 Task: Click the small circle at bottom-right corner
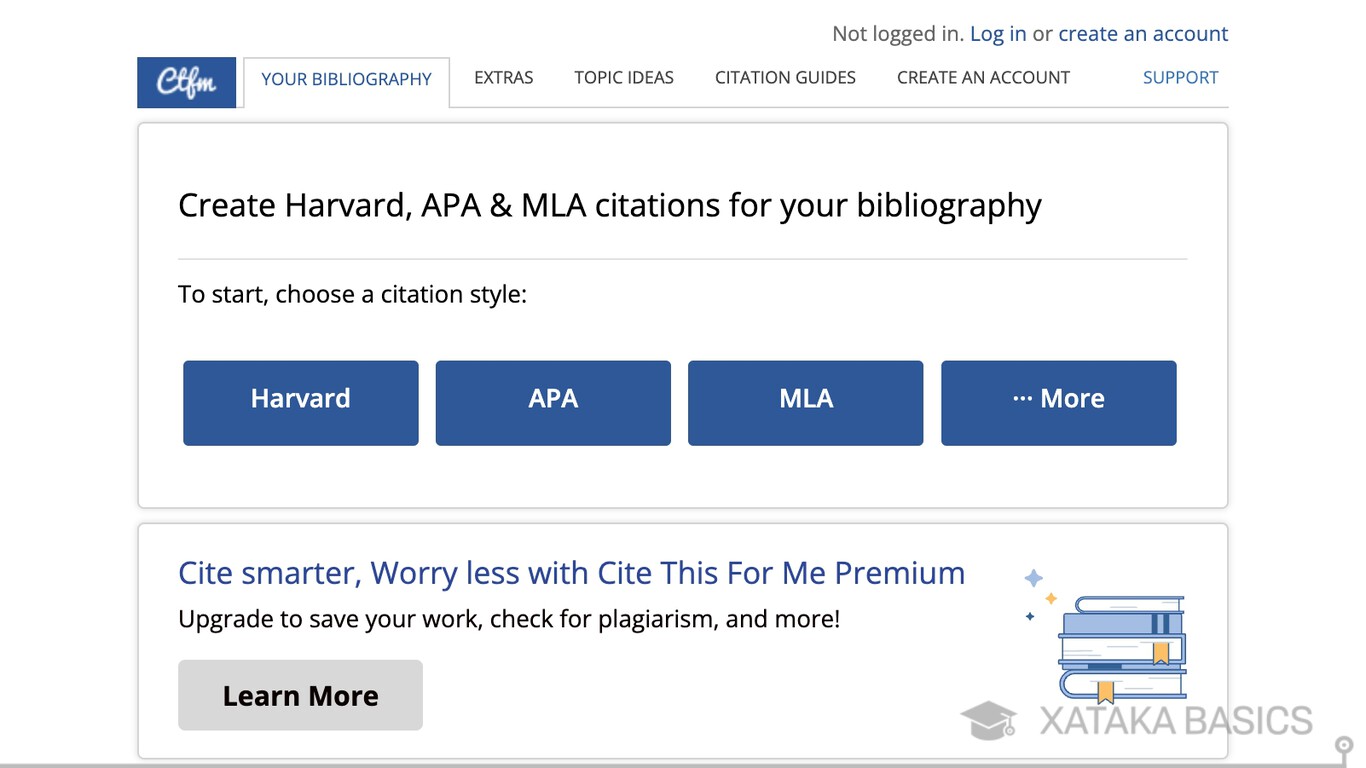(1347, 745)
